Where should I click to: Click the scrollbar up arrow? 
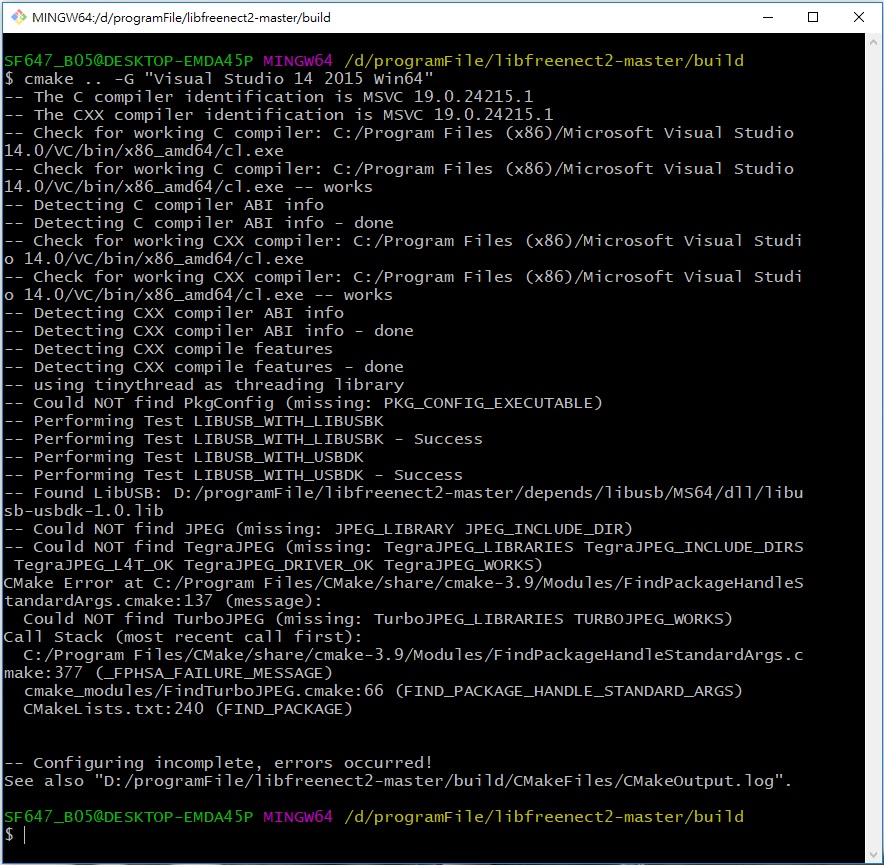click(x=873, y=42)
